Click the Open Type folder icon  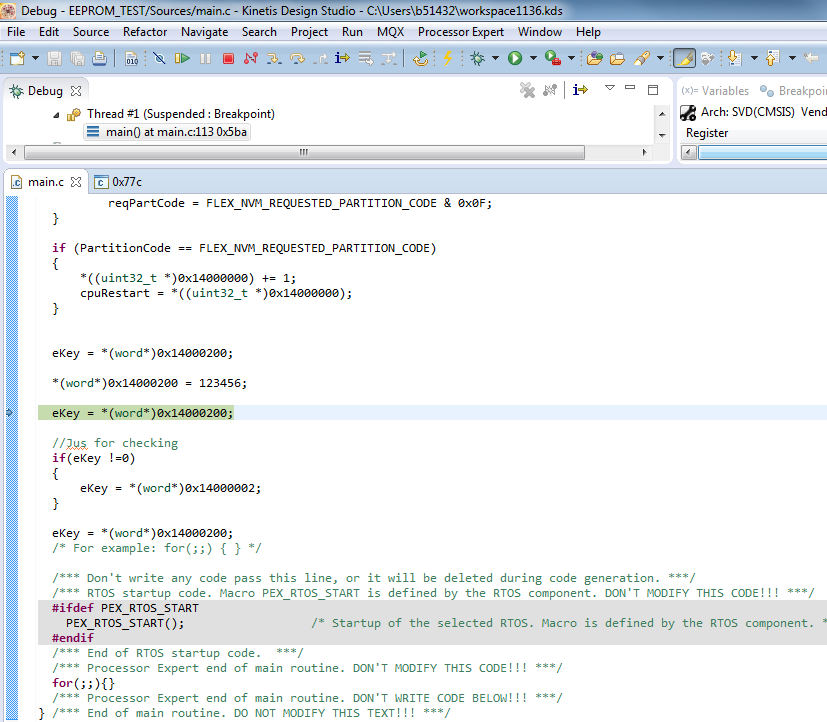[594, 58]
